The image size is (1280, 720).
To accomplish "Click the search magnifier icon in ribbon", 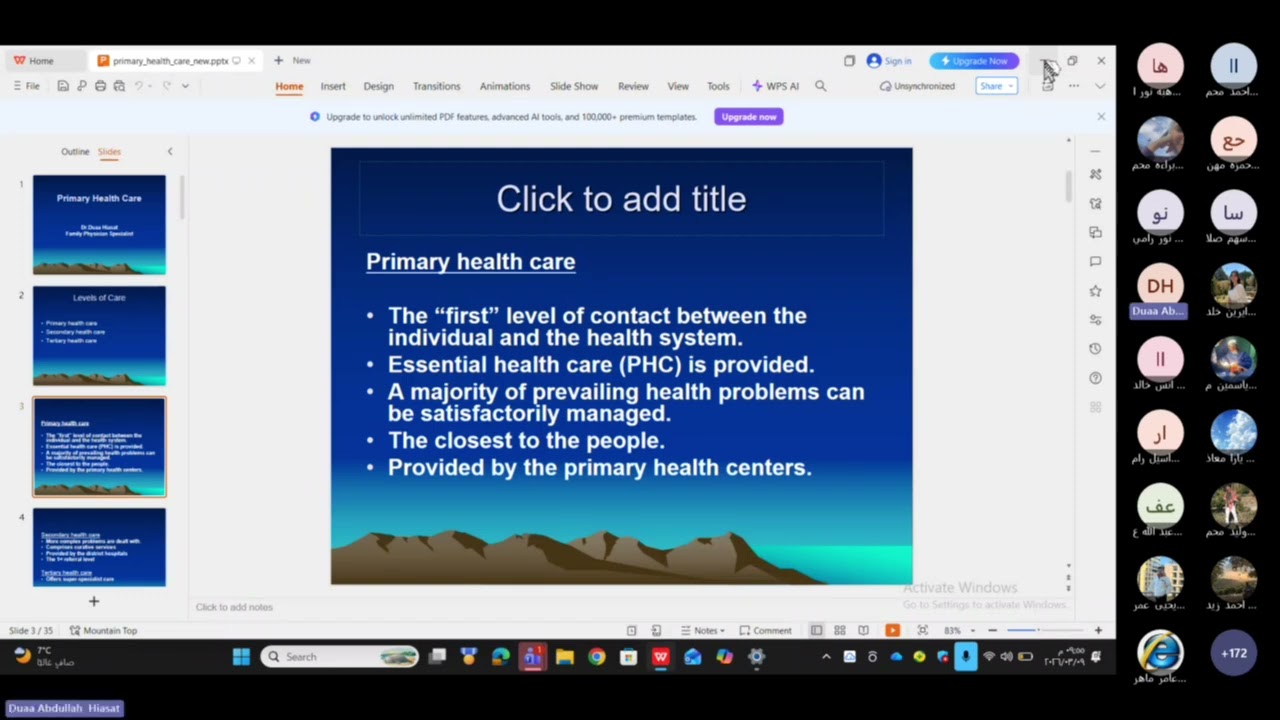I will (821, 86).
